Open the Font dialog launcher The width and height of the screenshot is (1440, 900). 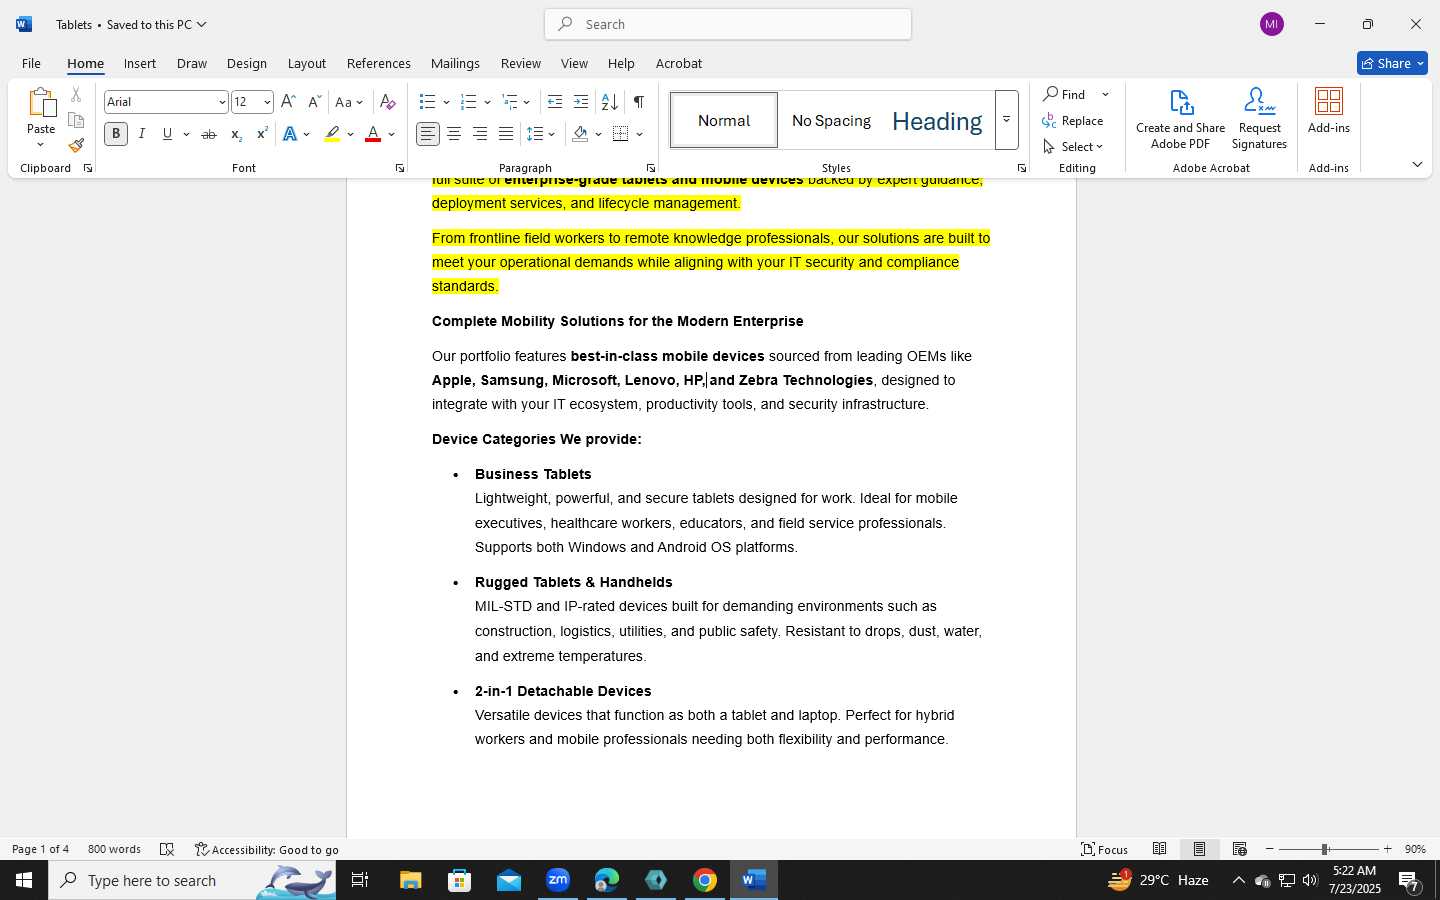point(399,168)
